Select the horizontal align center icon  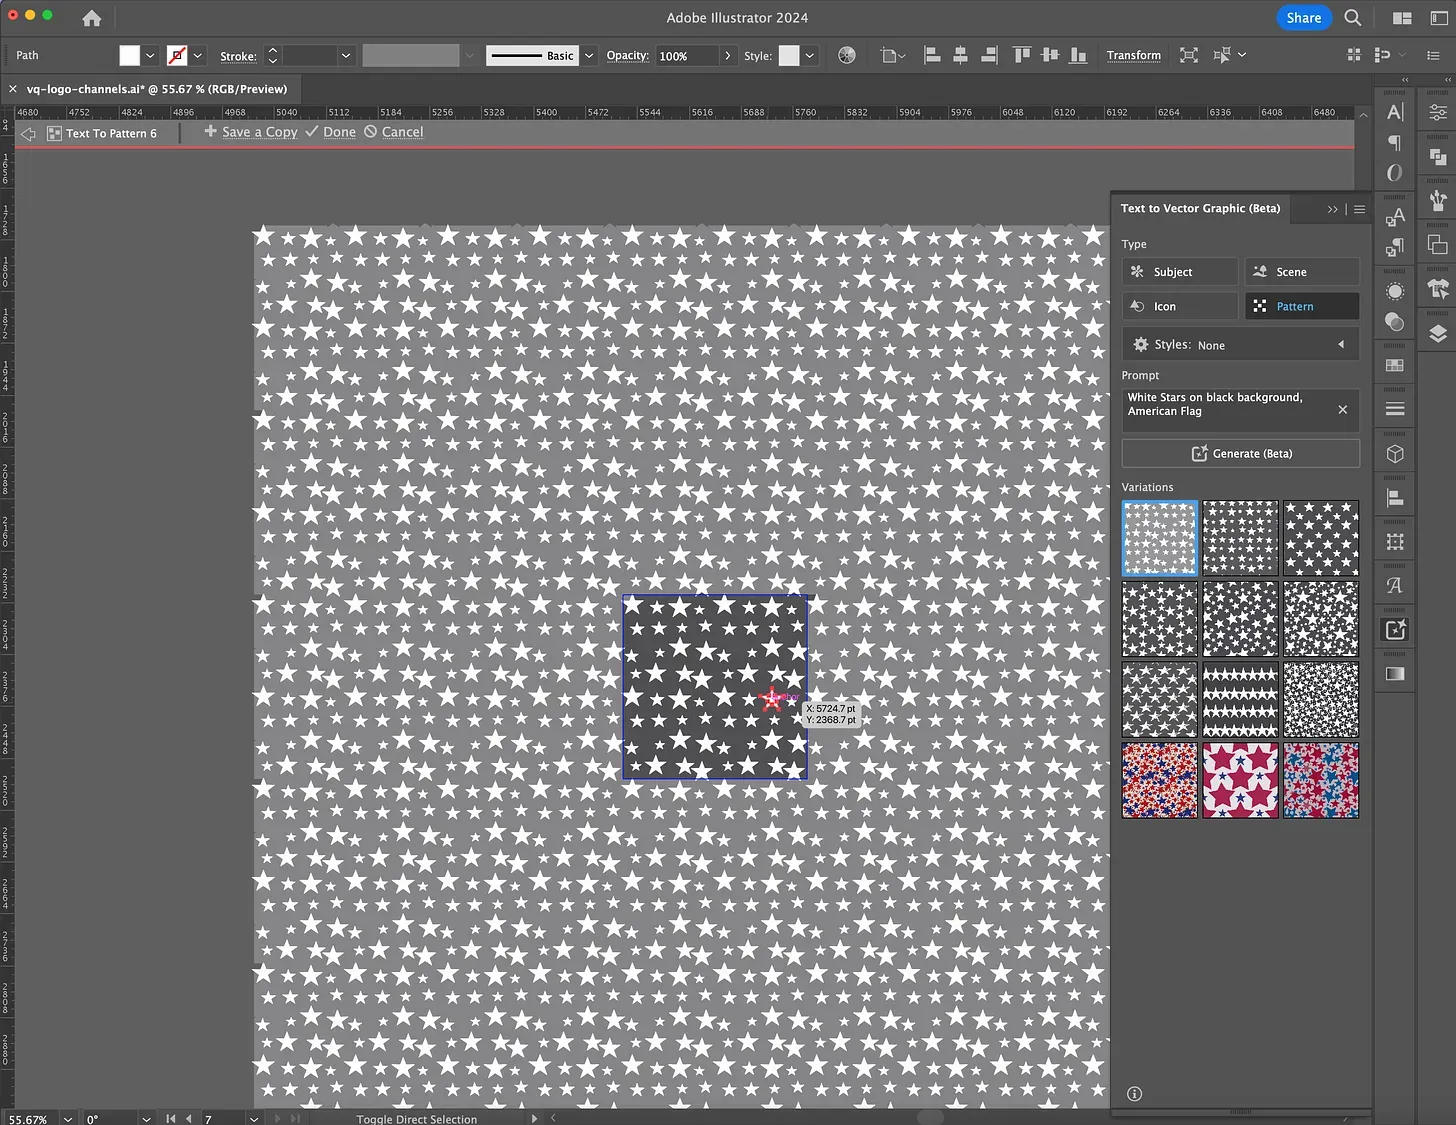click(x=960, y=55)
